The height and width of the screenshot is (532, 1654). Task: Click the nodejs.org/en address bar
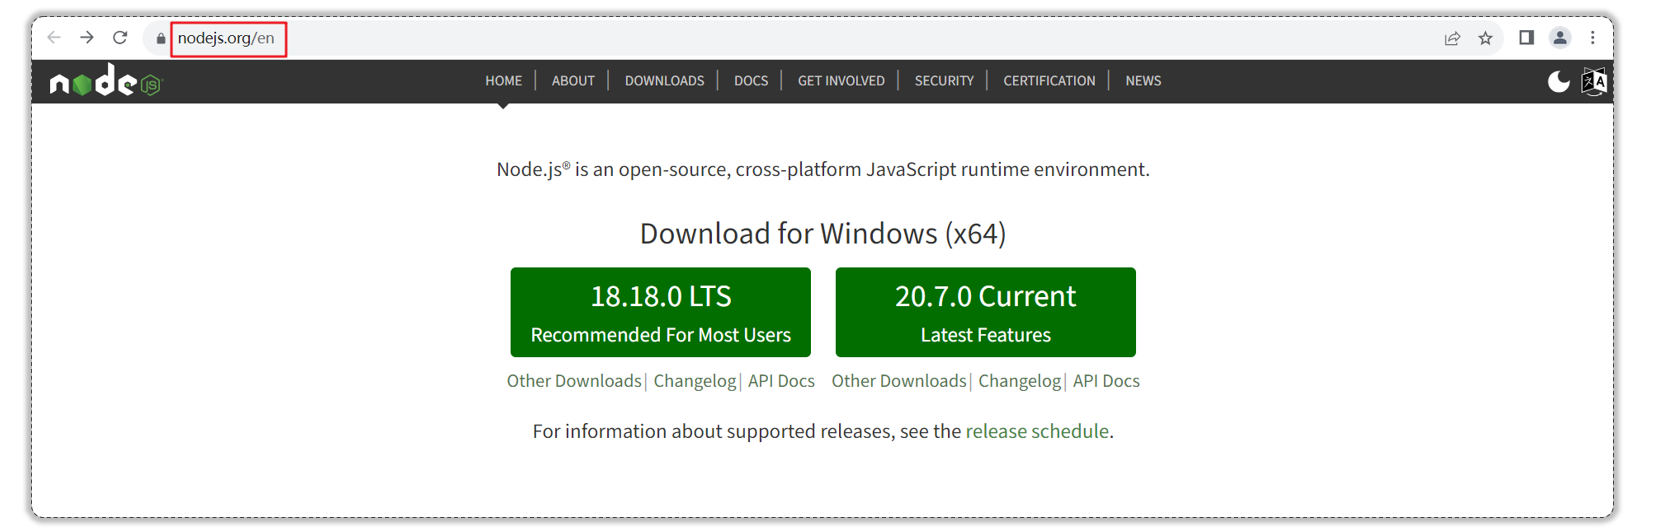(226, 38)
